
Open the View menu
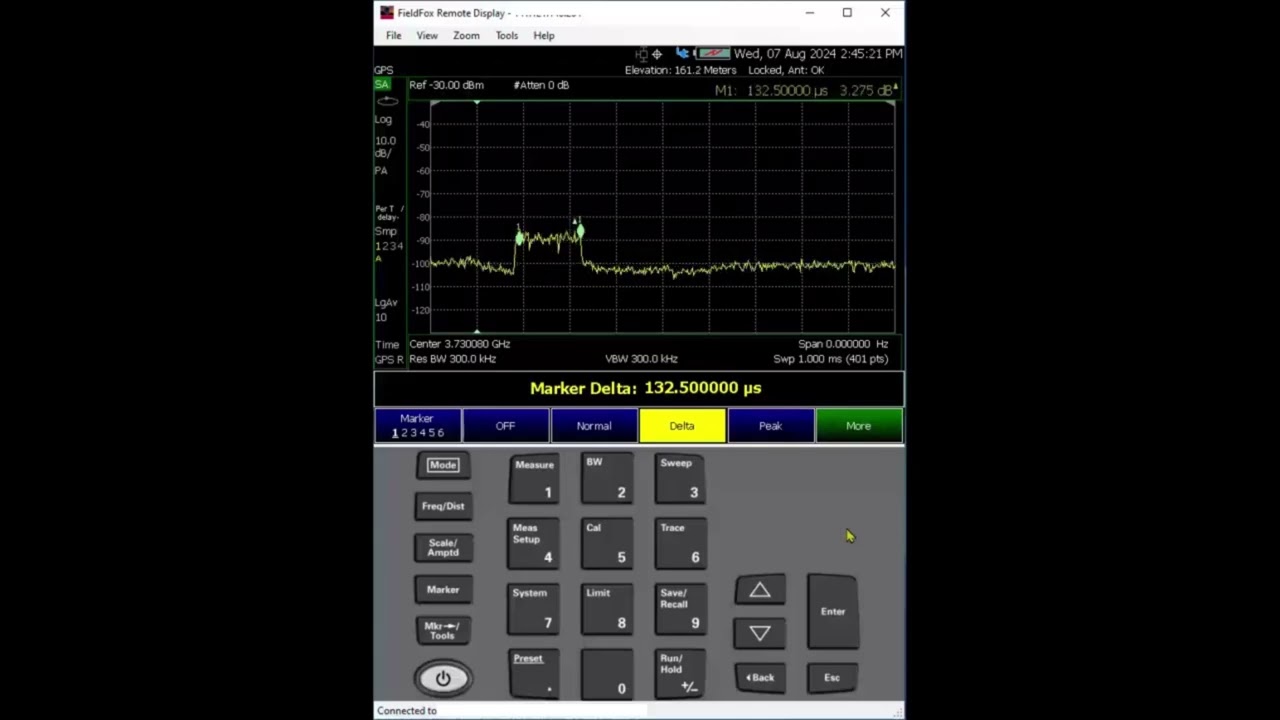427,35
